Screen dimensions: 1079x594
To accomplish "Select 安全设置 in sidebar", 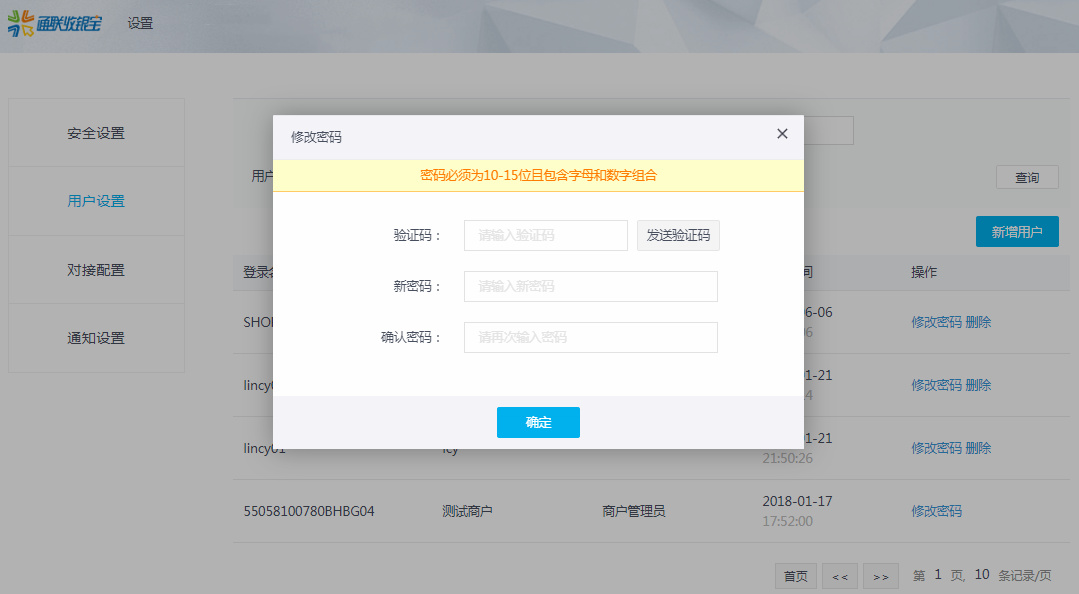I will click(96, 133).
